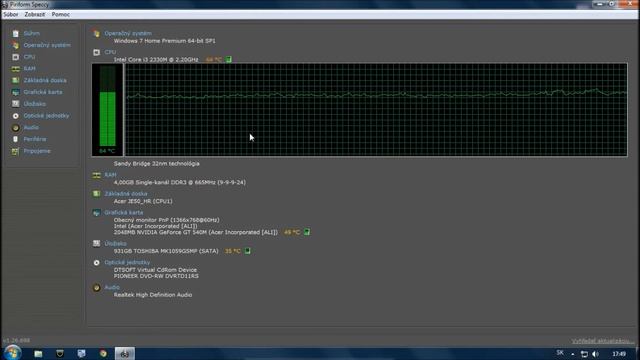Toggle CPU temperature graph icon beside 64 °C
The height and width of the screenshot is (360, 640).
(x=229, y=60)
